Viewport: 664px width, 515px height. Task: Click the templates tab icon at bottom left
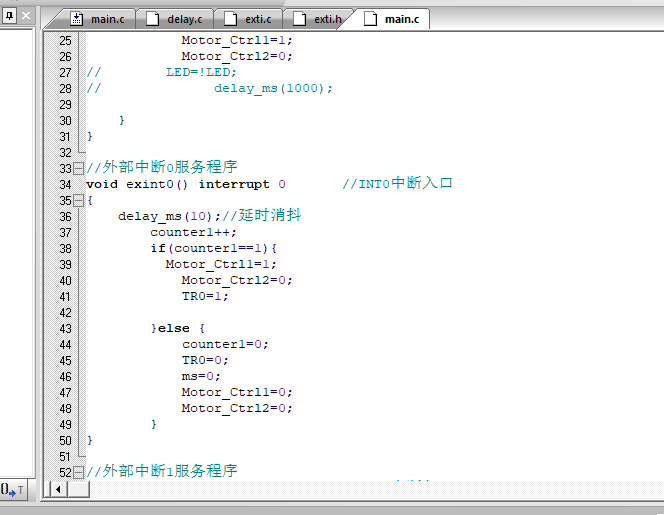(13, 490)
